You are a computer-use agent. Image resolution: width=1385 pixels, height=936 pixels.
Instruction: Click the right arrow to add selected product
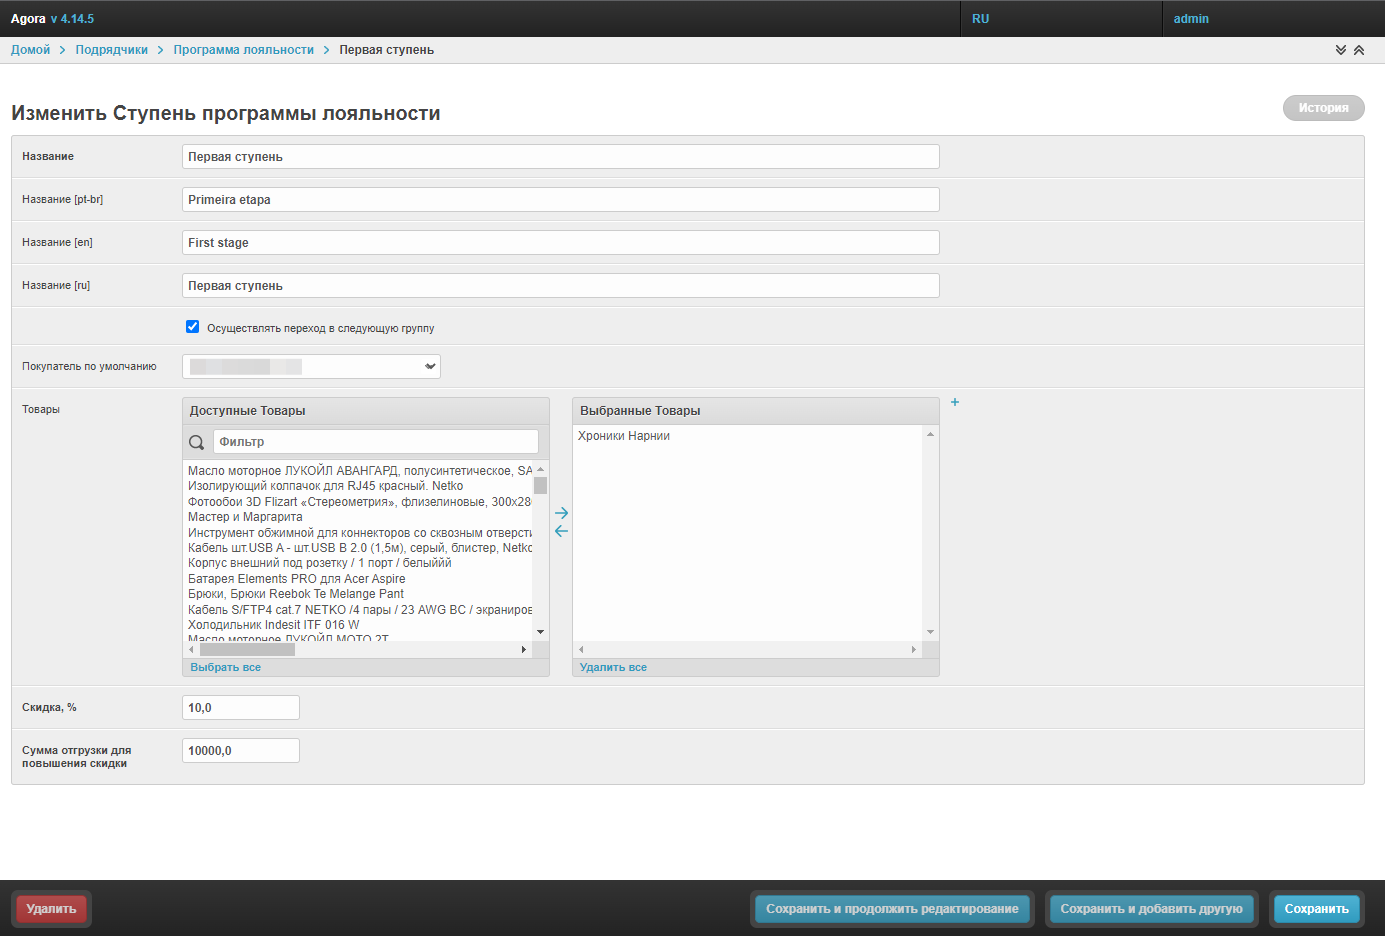[x=561, y=513]
